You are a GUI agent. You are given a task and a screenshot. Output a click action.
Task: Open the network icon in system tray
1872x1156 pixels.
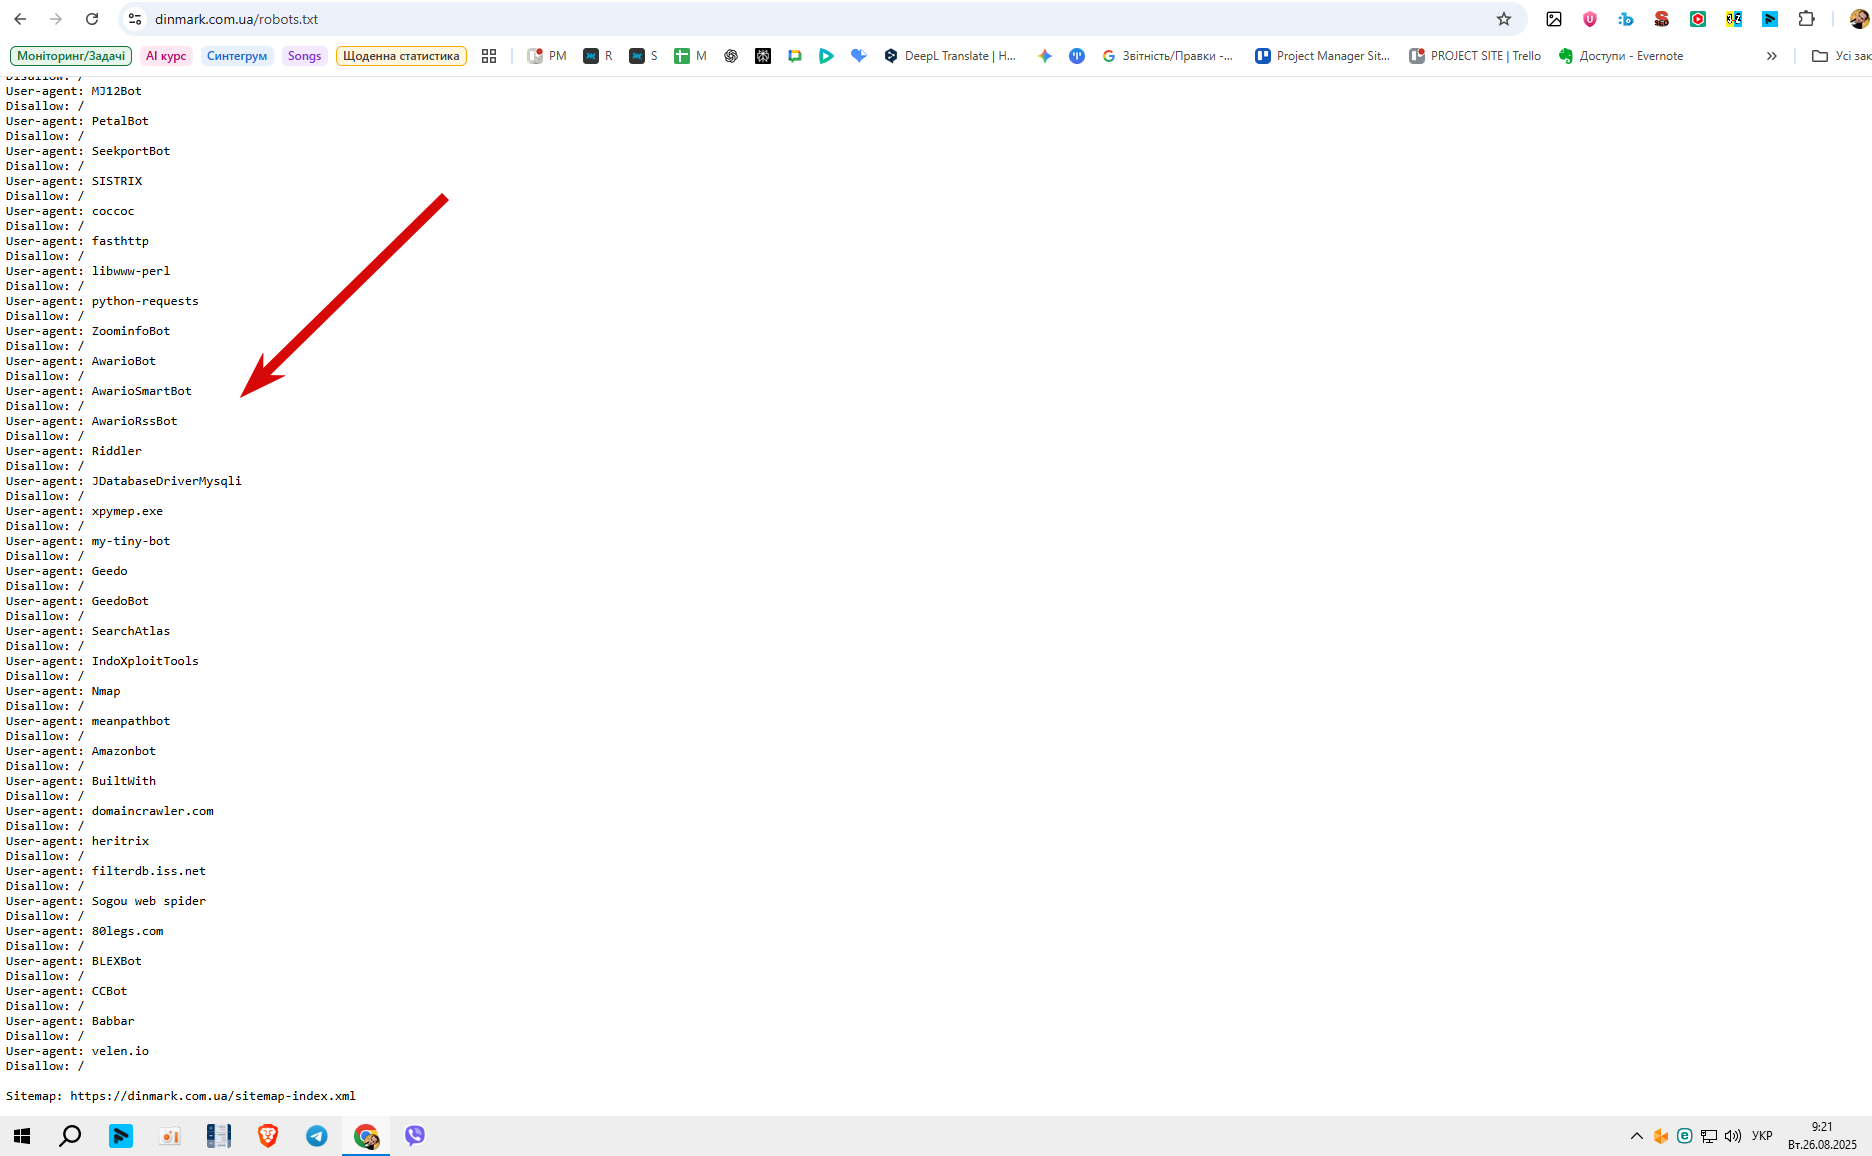[1709, 1136]
